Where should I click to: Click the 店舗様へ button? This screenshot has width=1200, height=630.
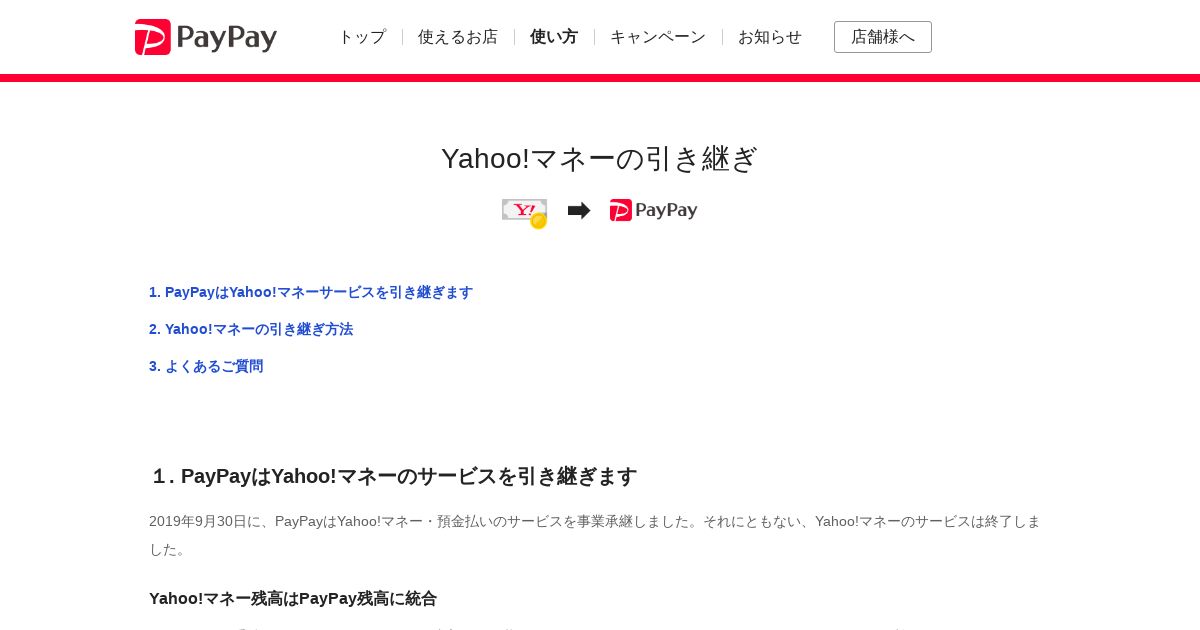click(883, 37)
